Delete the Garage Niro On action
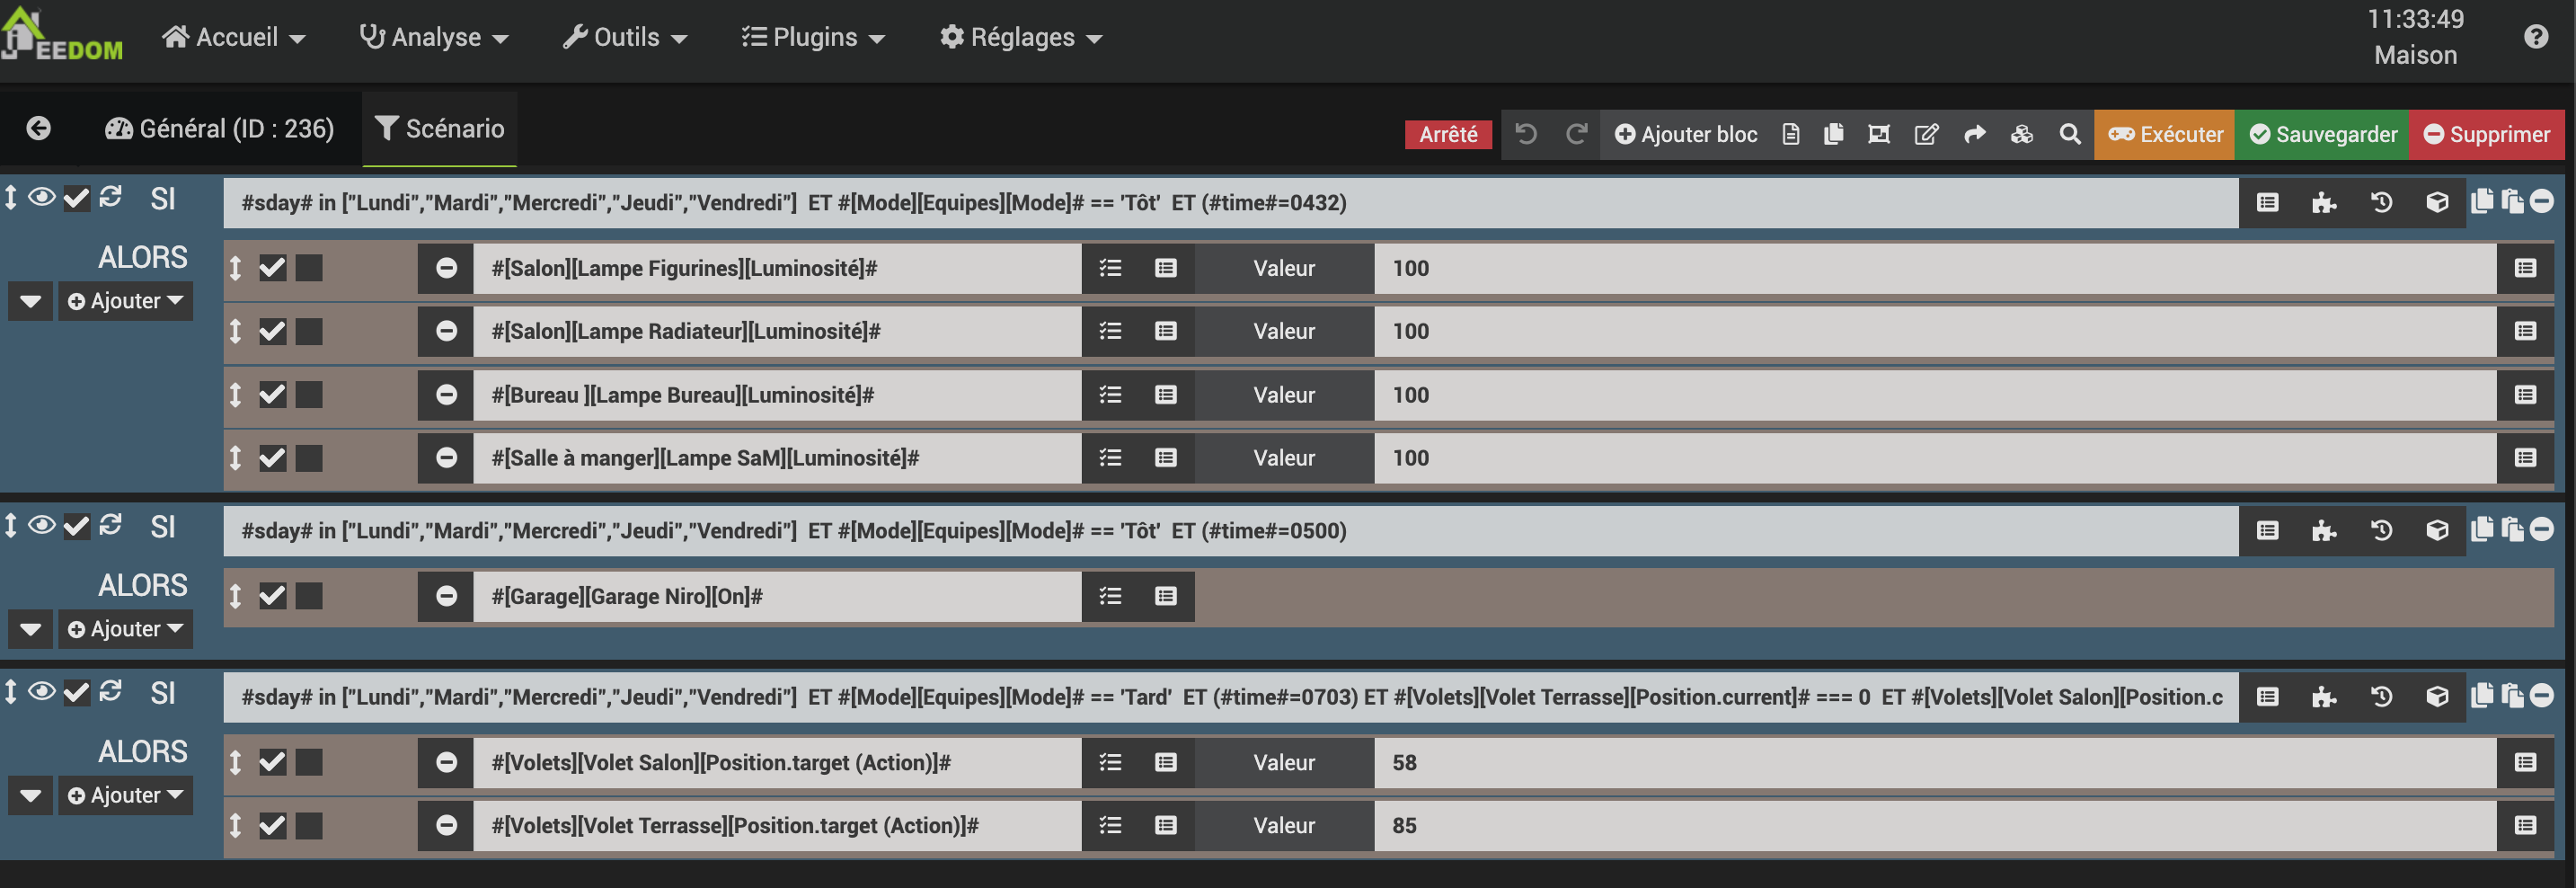 (x=446, y=596)
